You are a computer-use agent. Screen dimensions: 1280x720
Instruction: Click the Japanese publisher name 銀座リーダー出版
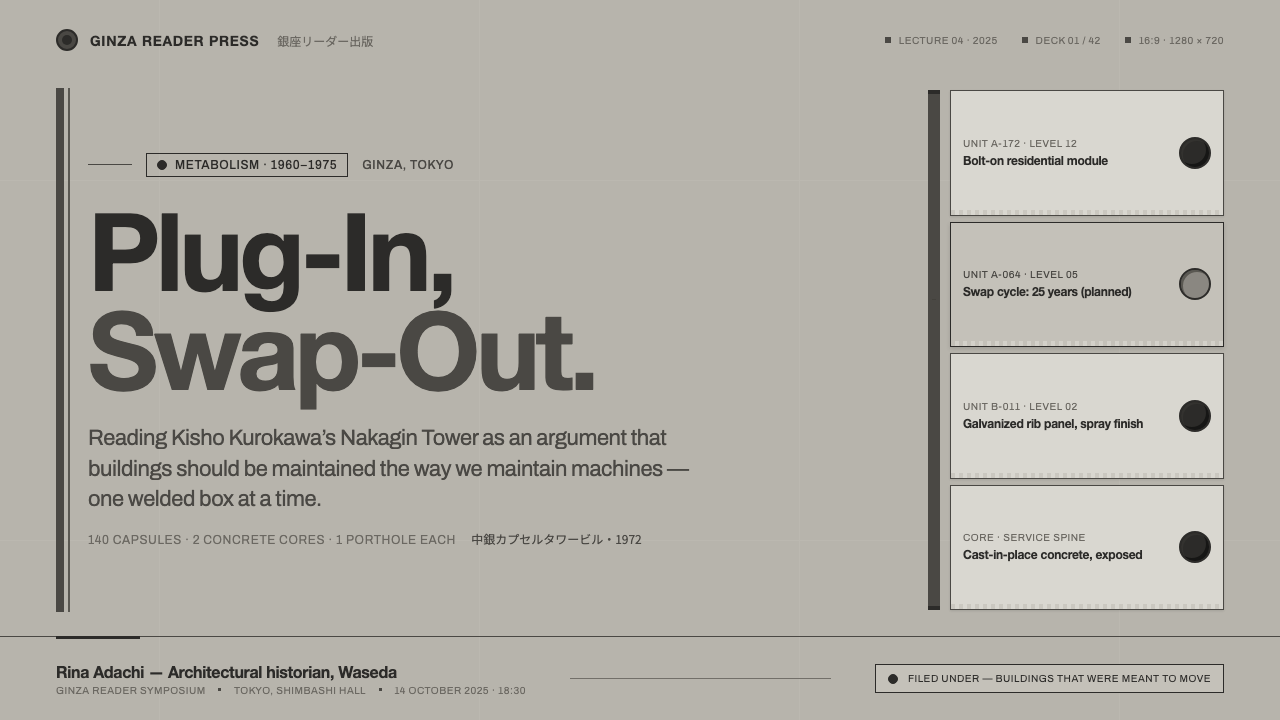pyautogui.click(x=325, y=42)
